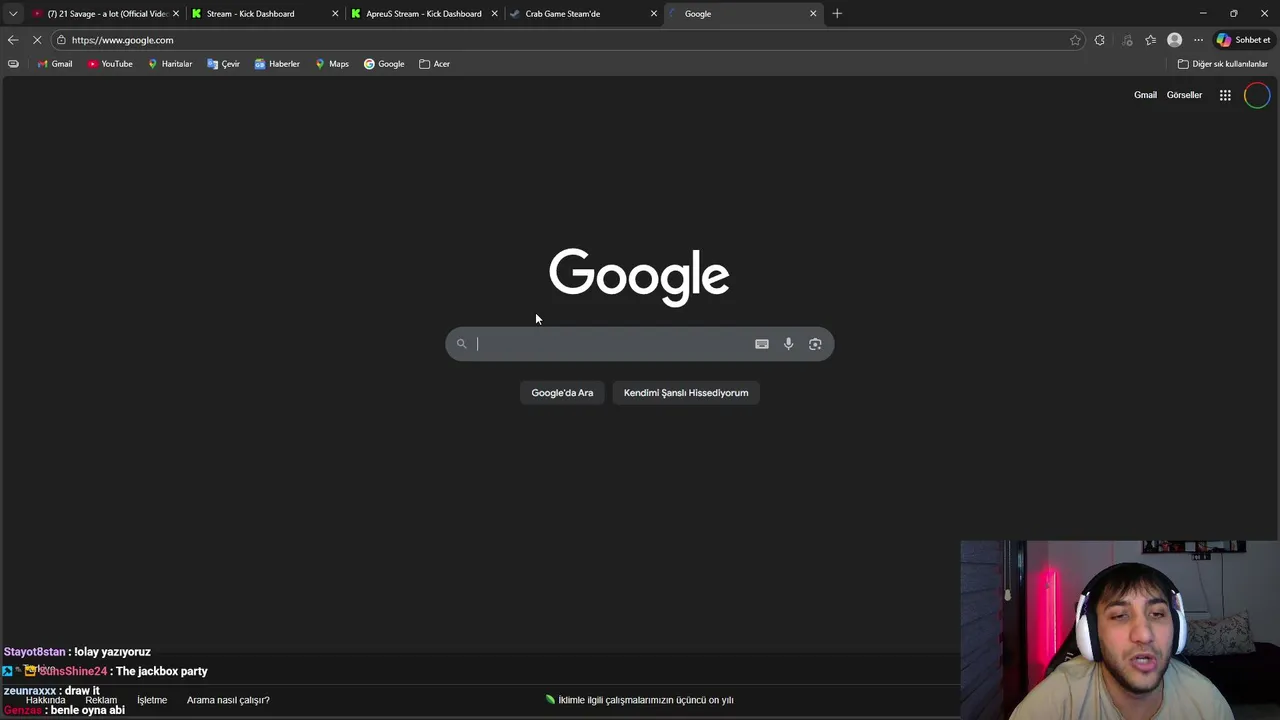Open the Favorites list icon in the toolbar
This screenshot has width=1280, height=720.
[x=1151, y=40]
